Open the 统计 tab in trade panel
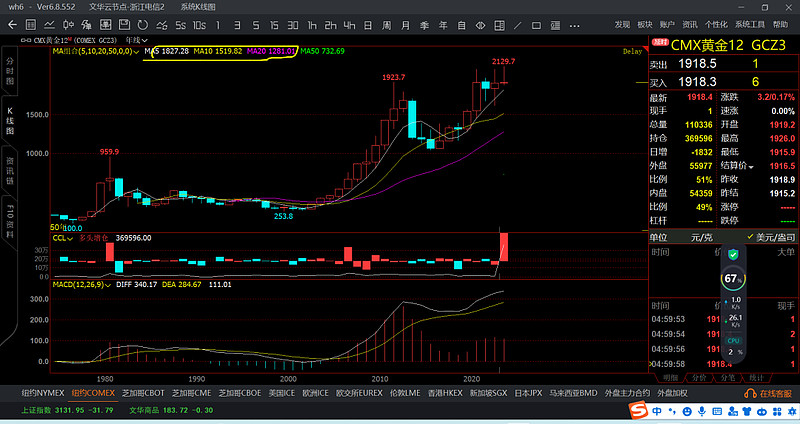The height and width of the screenshot is (424, 800). coord(756,378)
